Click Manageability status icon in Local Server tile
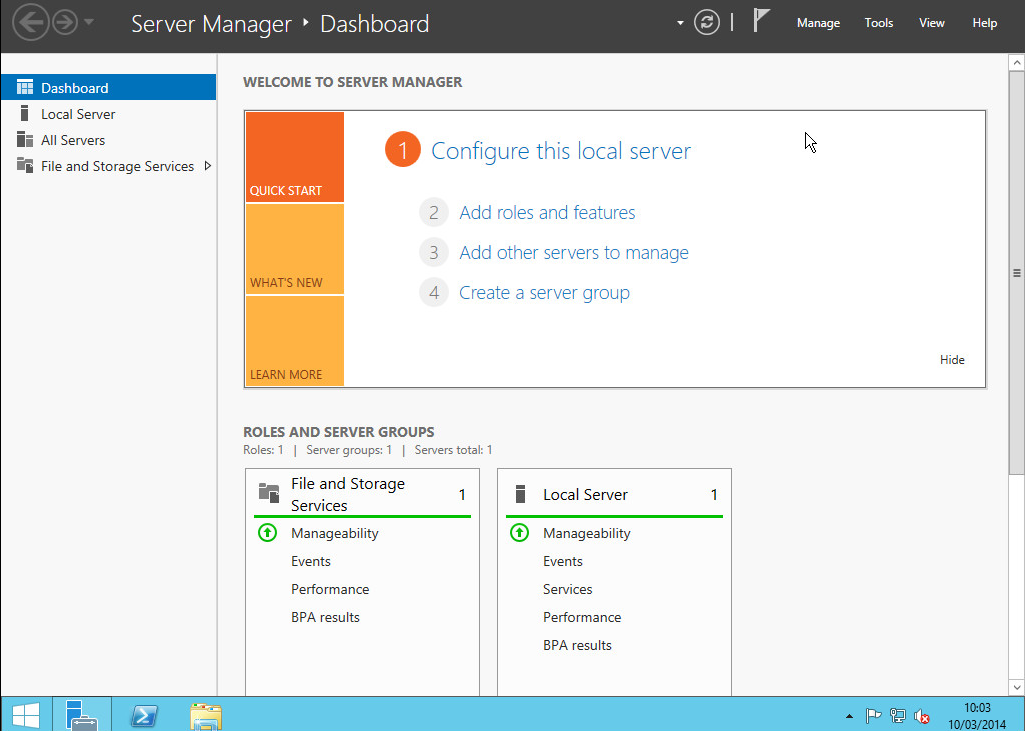This screenshot has width=1025, height=731. point(520,533)
